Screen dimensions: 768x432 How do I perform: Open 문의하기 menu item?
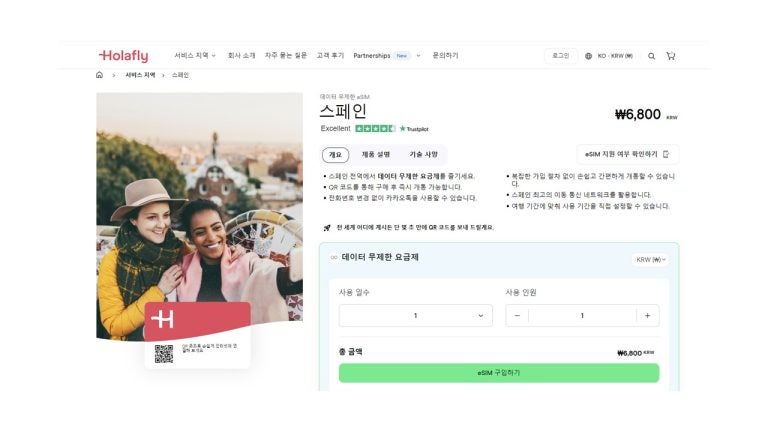point(445,56)
